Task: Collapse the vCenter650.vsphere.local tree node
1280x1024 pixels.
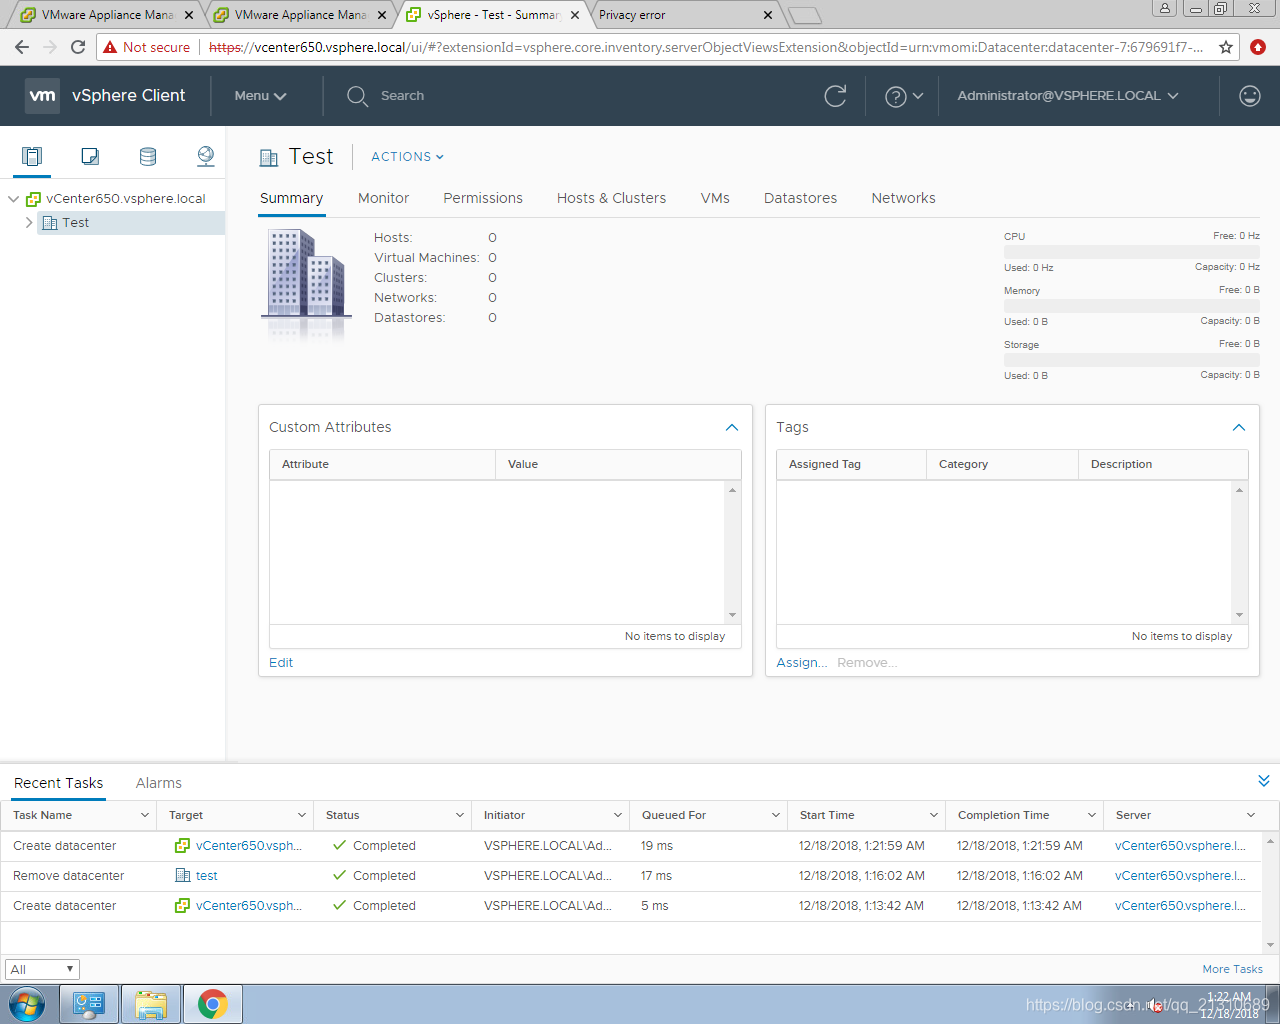Action: pos(13,199)
